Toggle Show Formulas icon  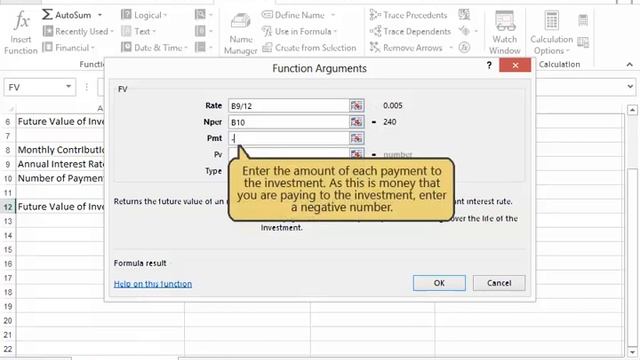point(464,15)
